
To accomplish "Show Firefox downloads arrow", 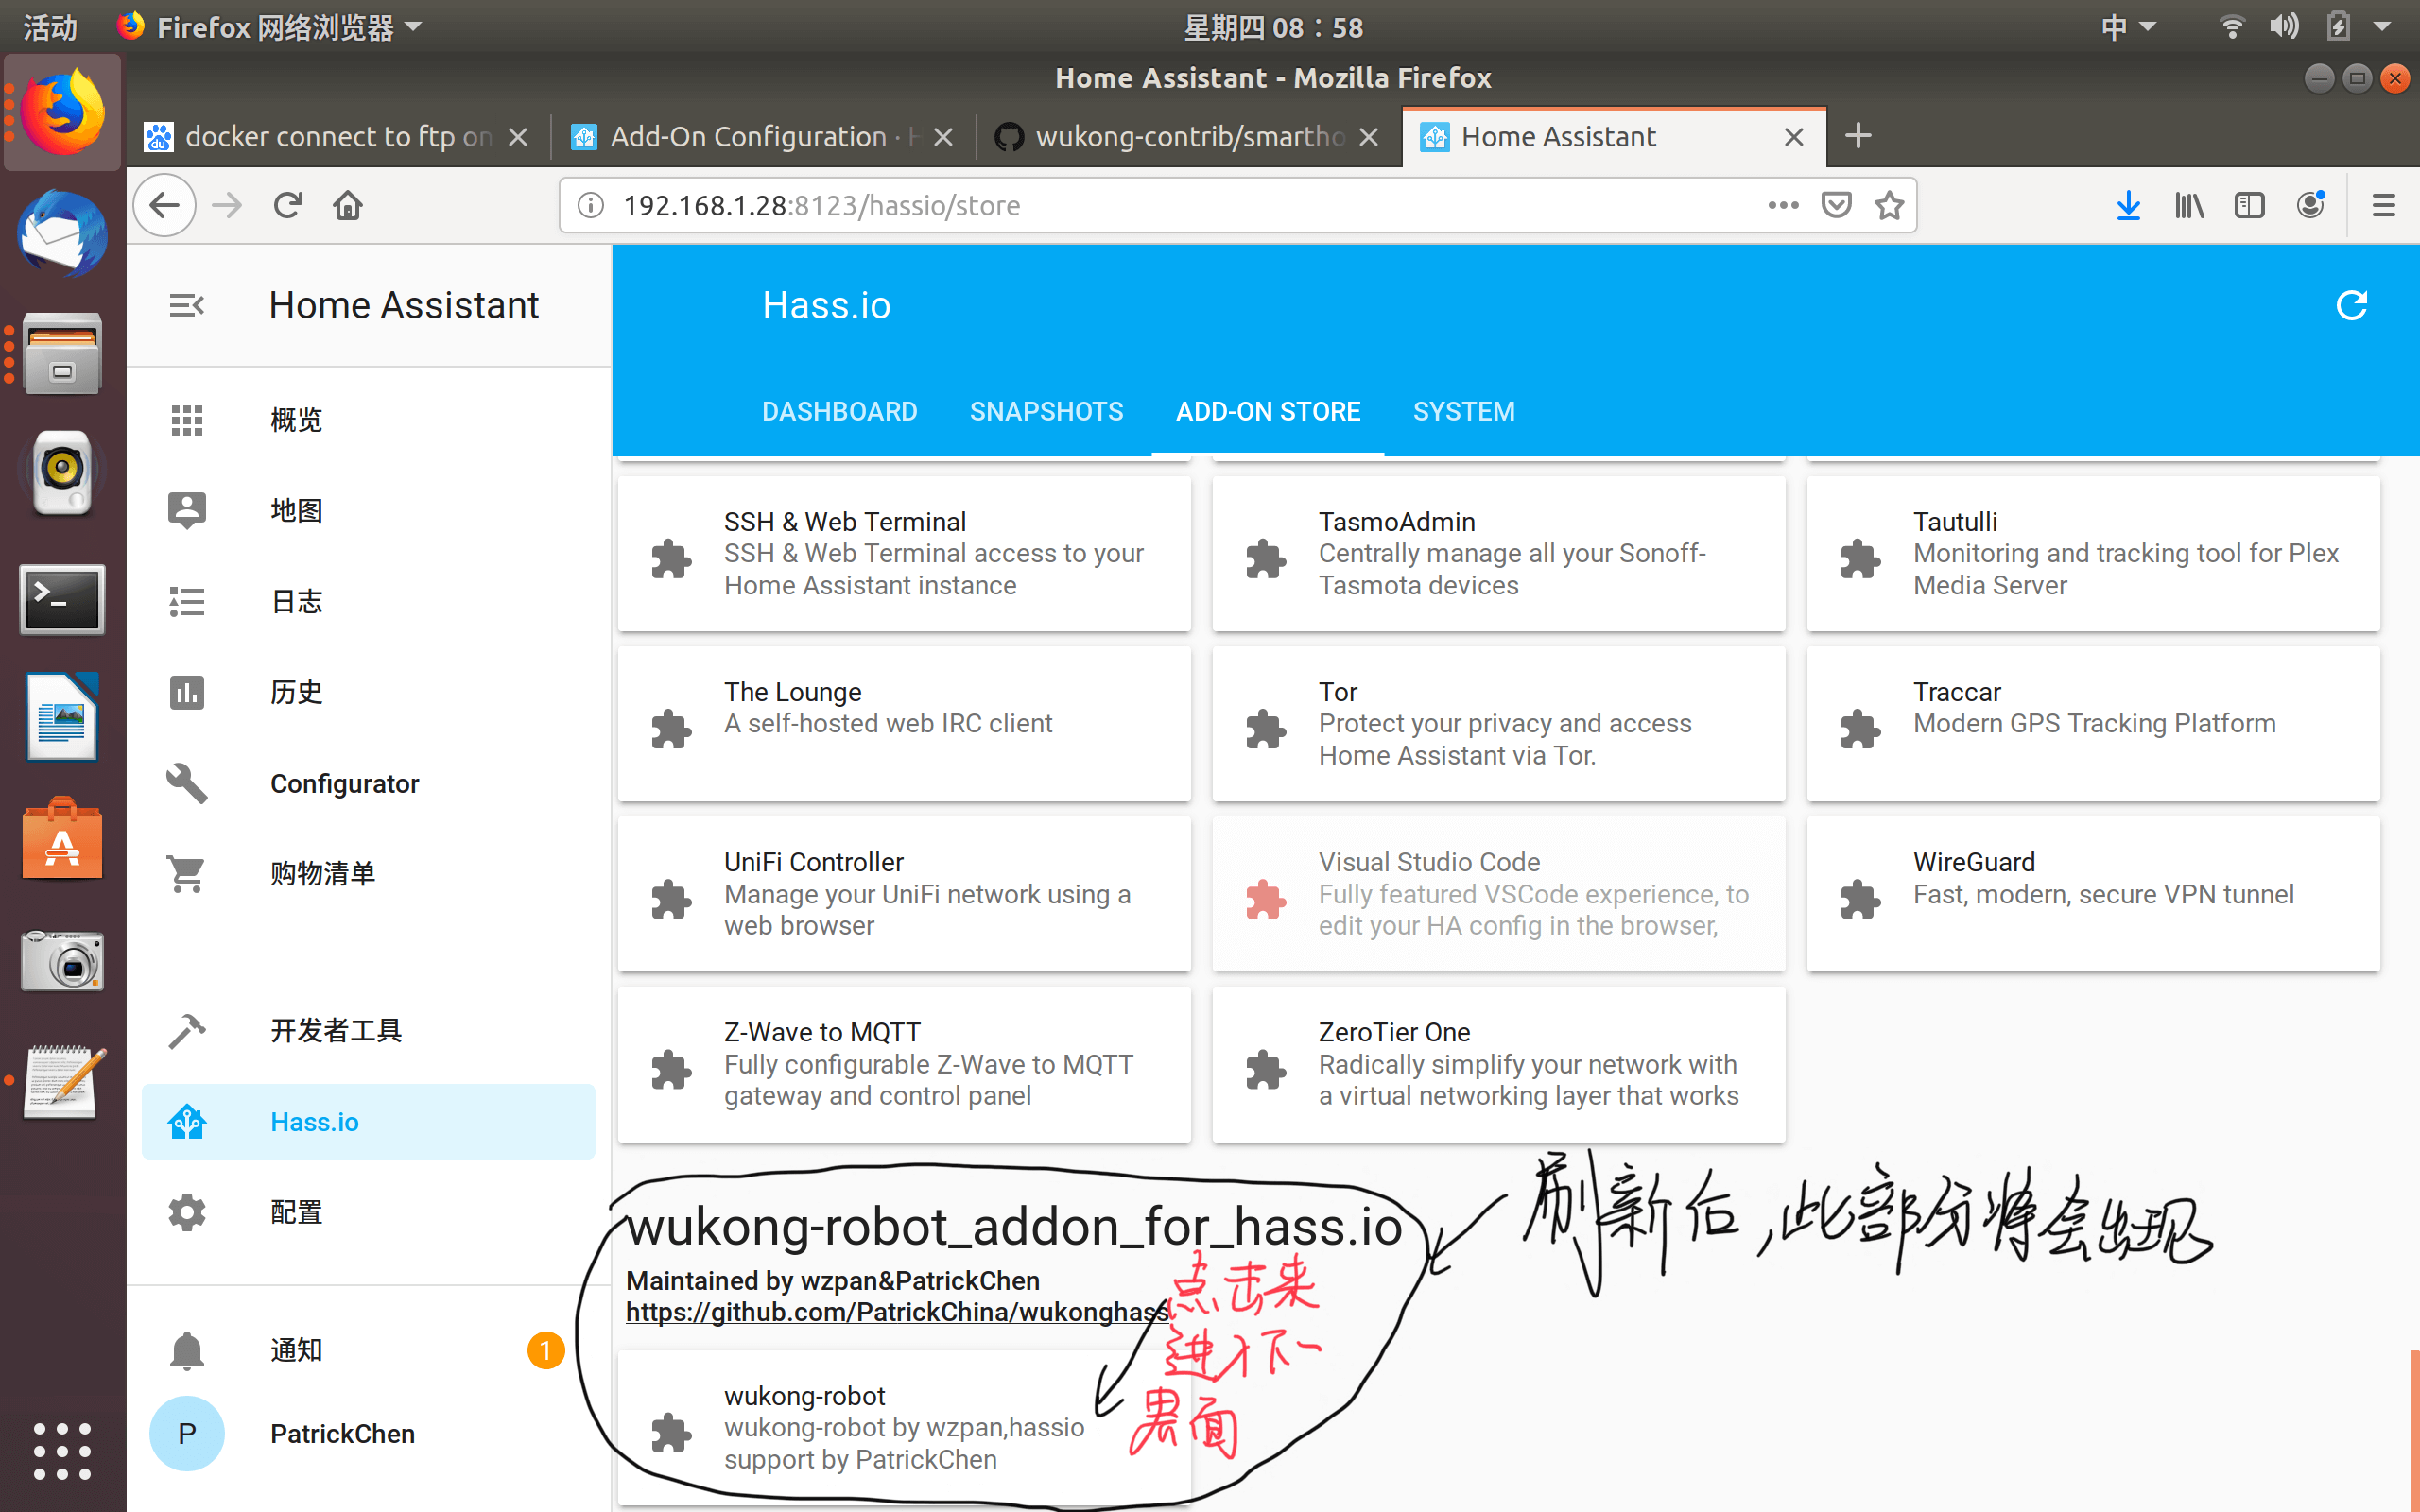I will tap(2128, 205).
